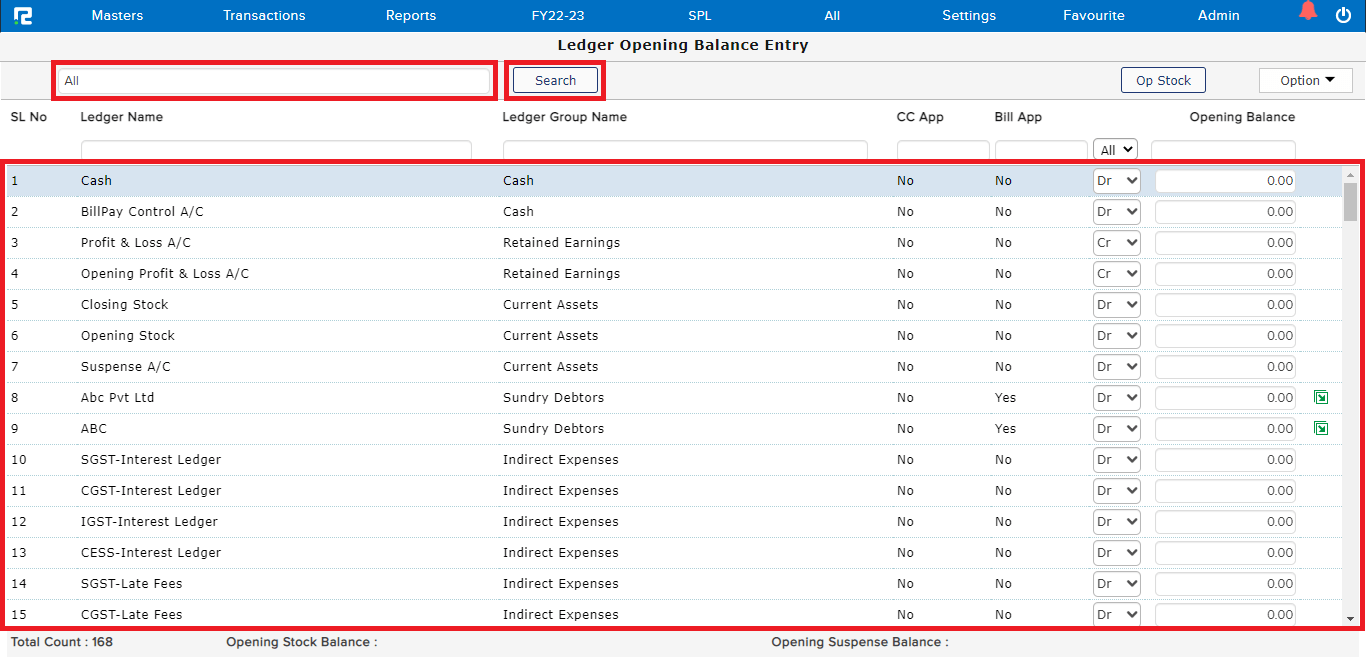This screenshot has width=1366, height=657.
Task: Open the Reports menu
Action: click(411, 15)
